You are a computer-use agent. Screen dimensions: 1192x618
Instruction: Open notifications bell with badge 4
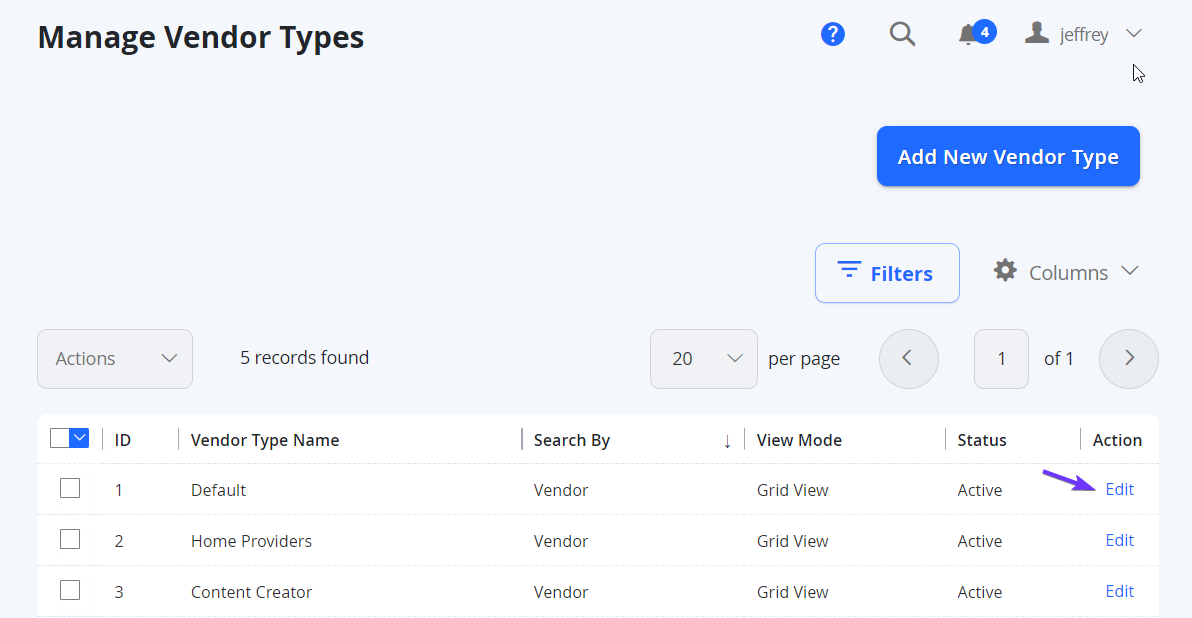point(976,33)
